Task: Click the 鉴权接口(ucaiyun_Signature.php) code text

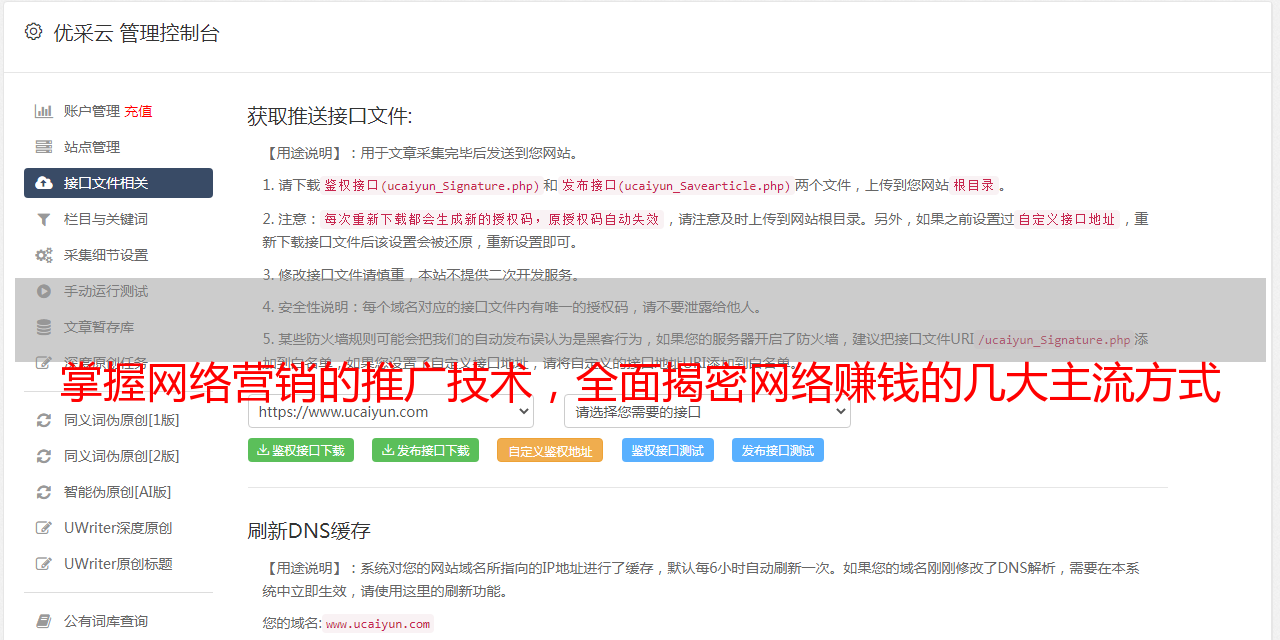Action: click(431, 186)
